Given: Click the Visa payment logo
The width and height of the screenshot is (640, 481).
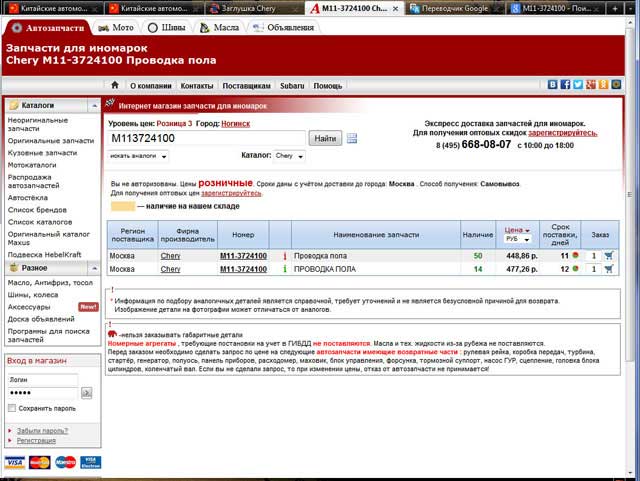Looking at the screenshot, I should point(15,463).
